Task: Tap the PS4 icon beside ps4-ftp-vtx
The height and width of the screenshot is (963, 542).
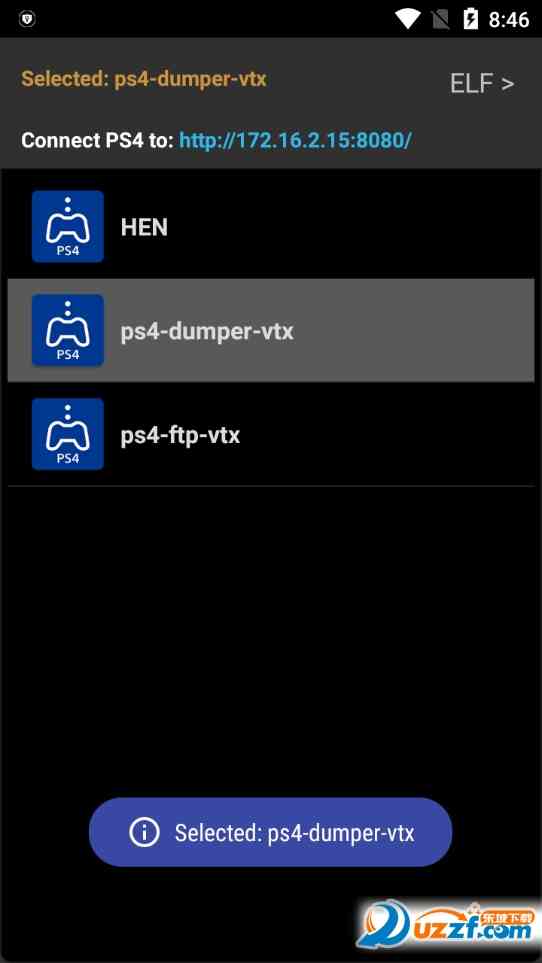Action: click(68, 434)
